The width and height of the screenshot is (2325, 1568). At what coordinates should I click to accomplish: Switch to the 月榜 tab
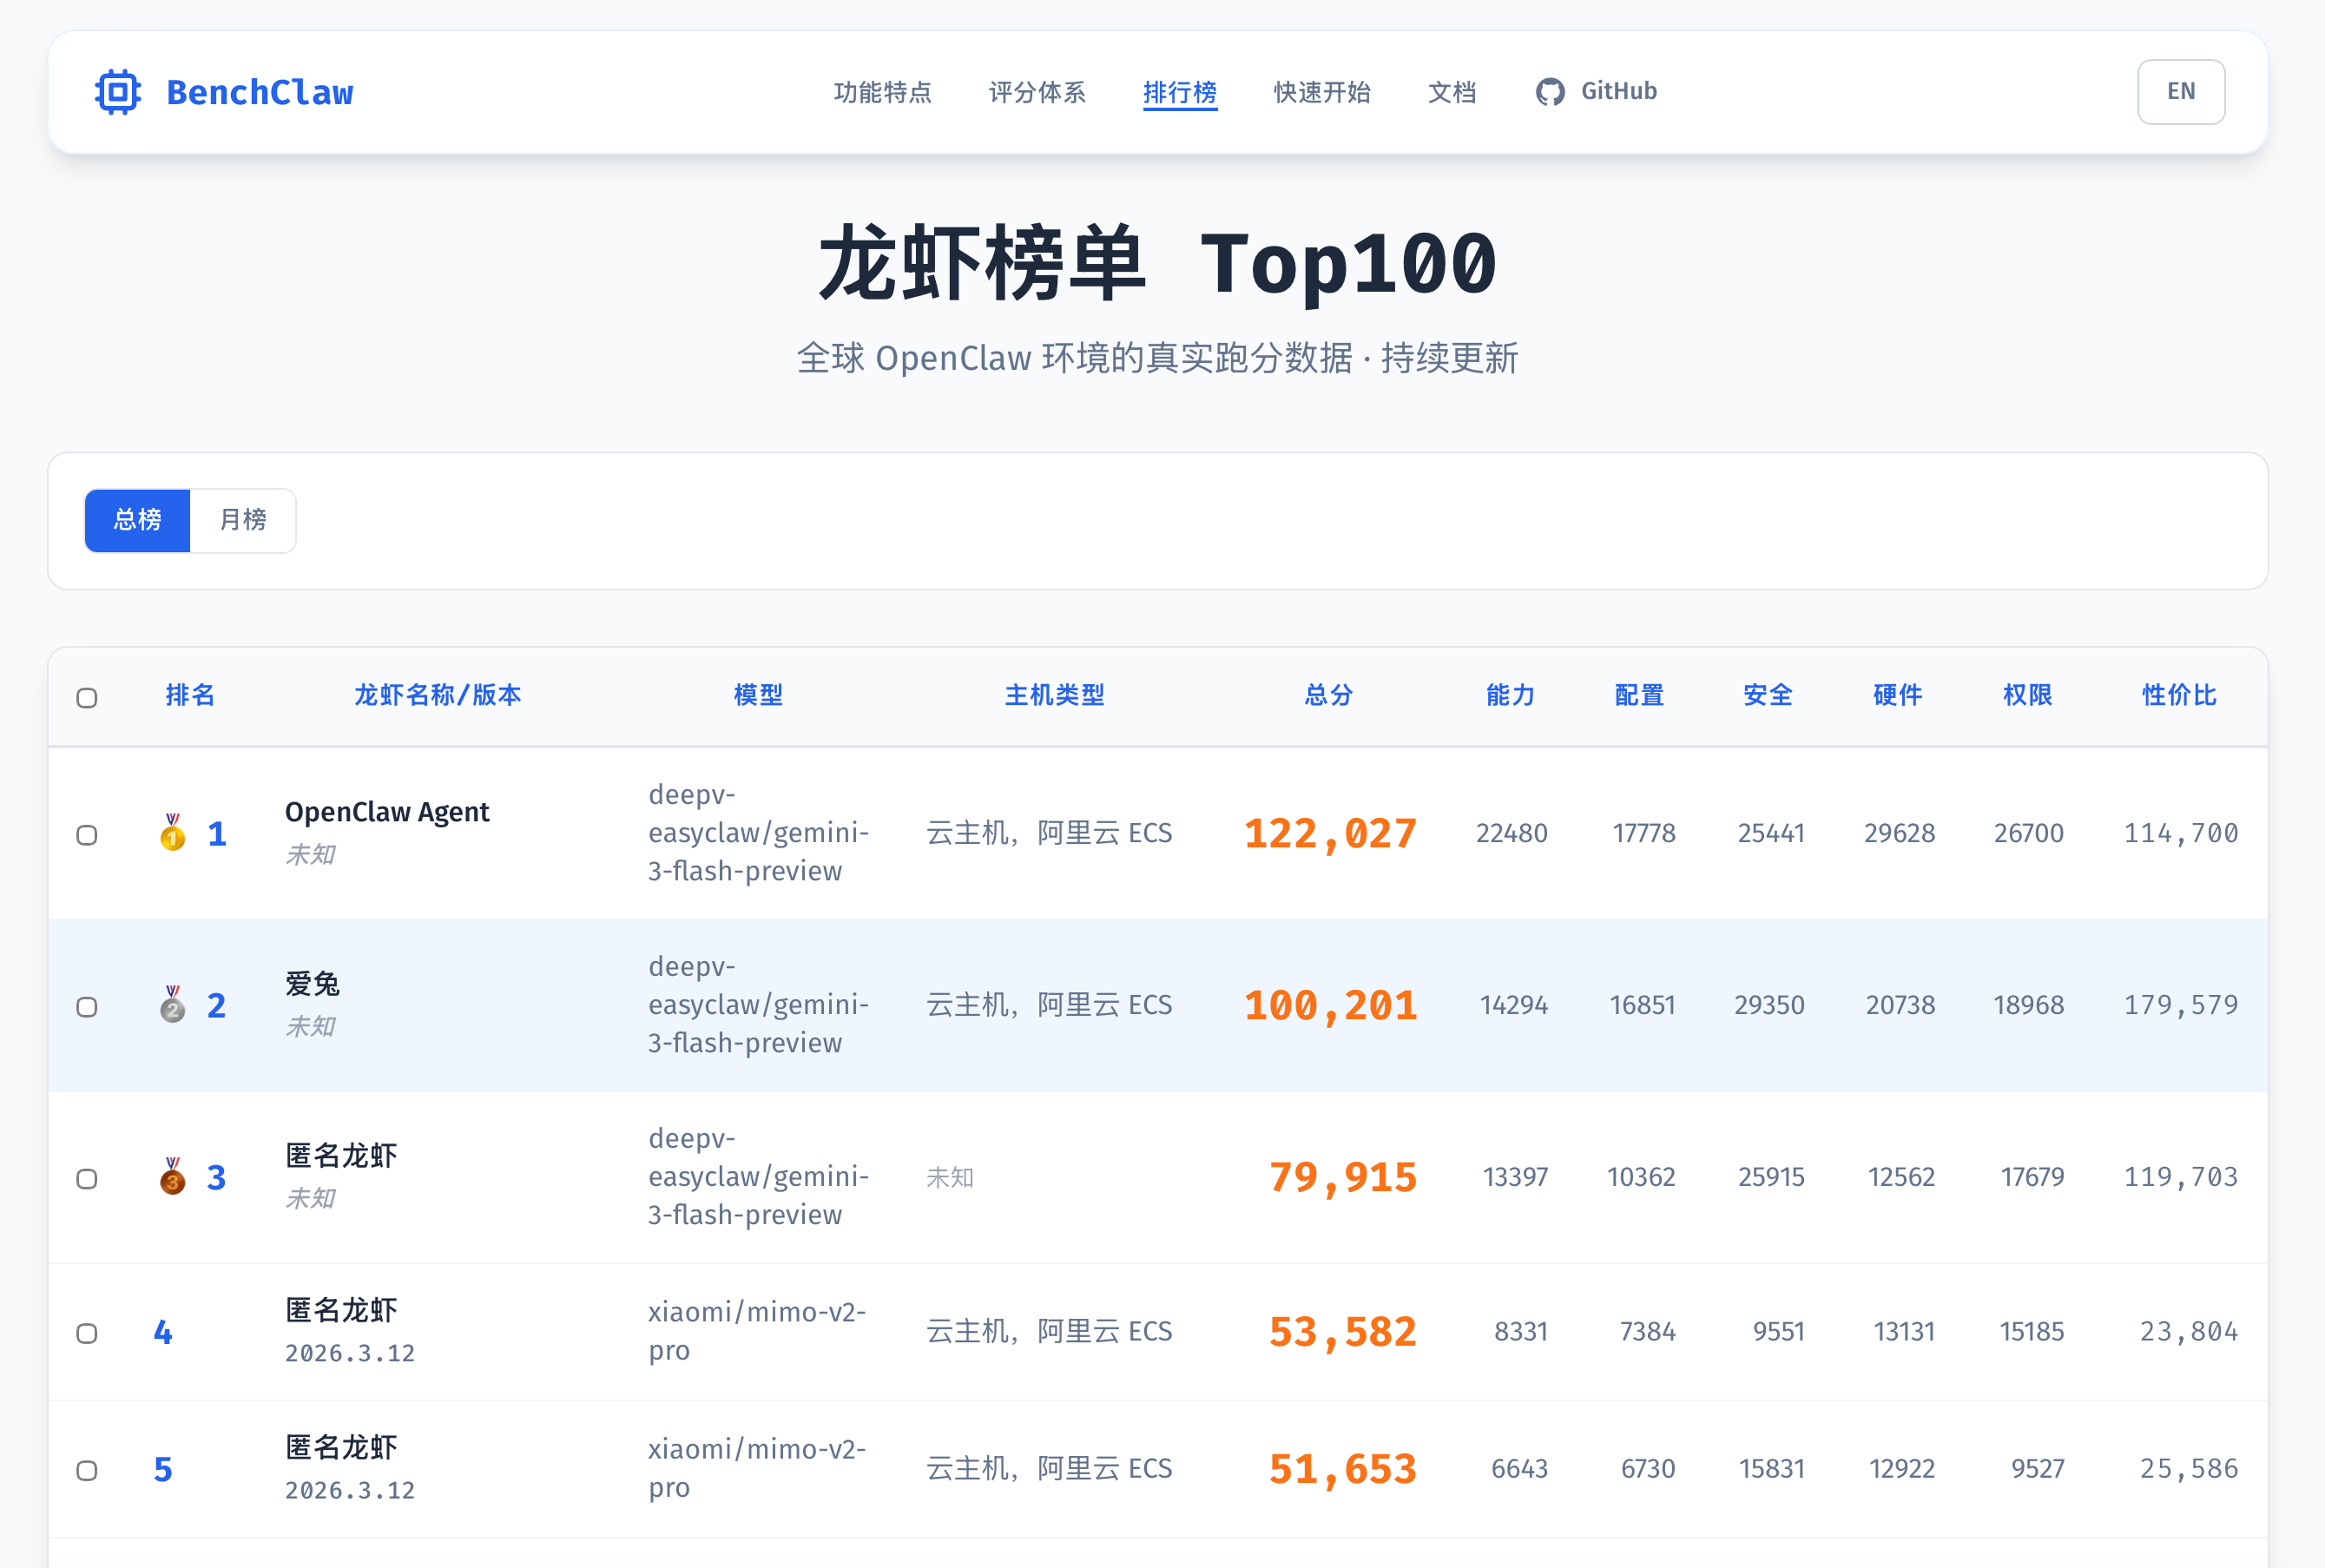243,520
